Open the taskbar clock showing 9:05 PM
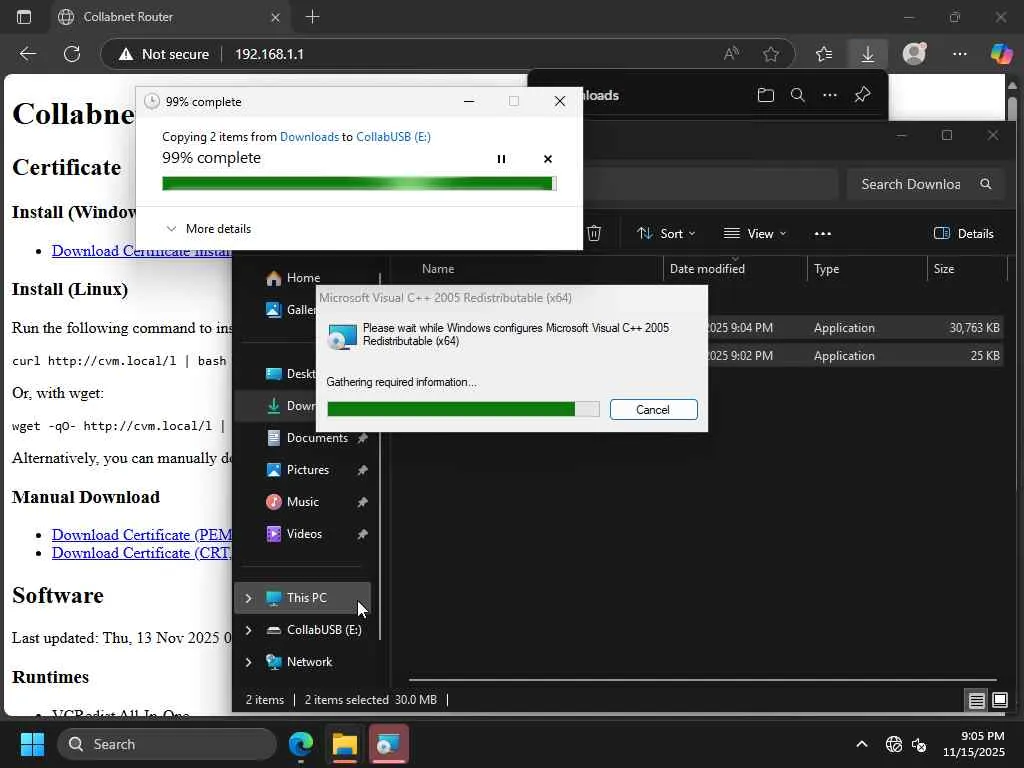 tap(974, 744)
